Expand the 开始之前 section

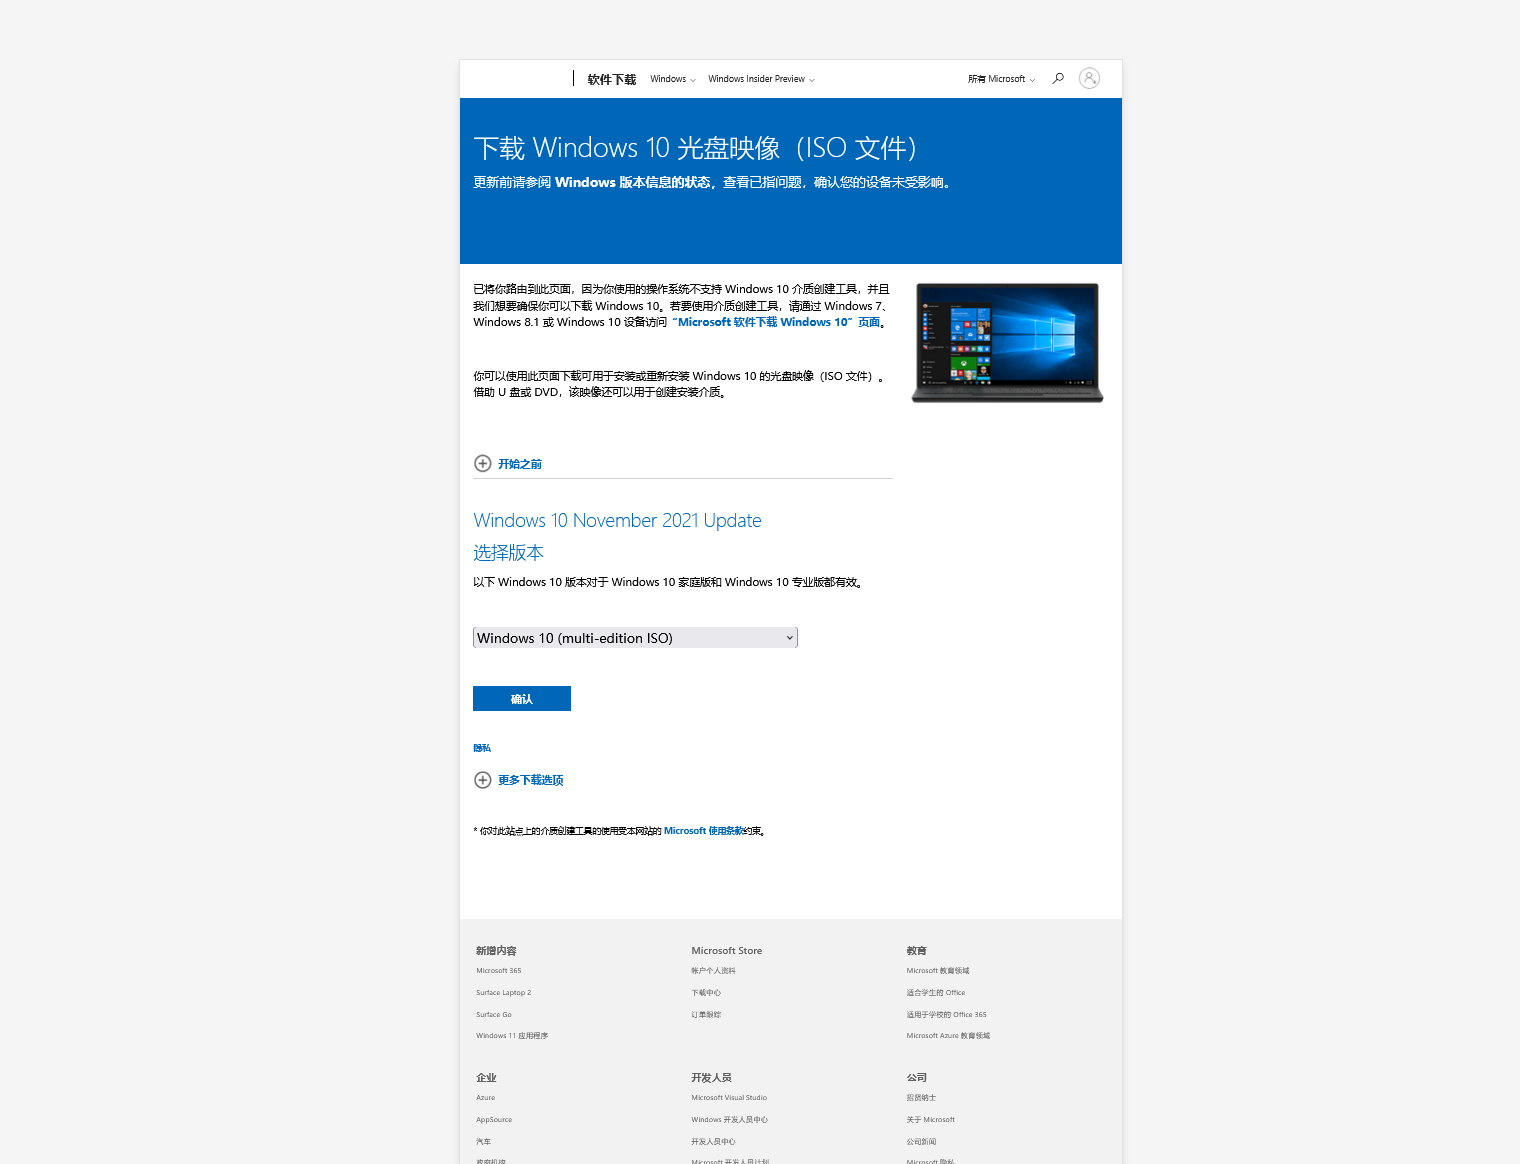coord(520,464)
